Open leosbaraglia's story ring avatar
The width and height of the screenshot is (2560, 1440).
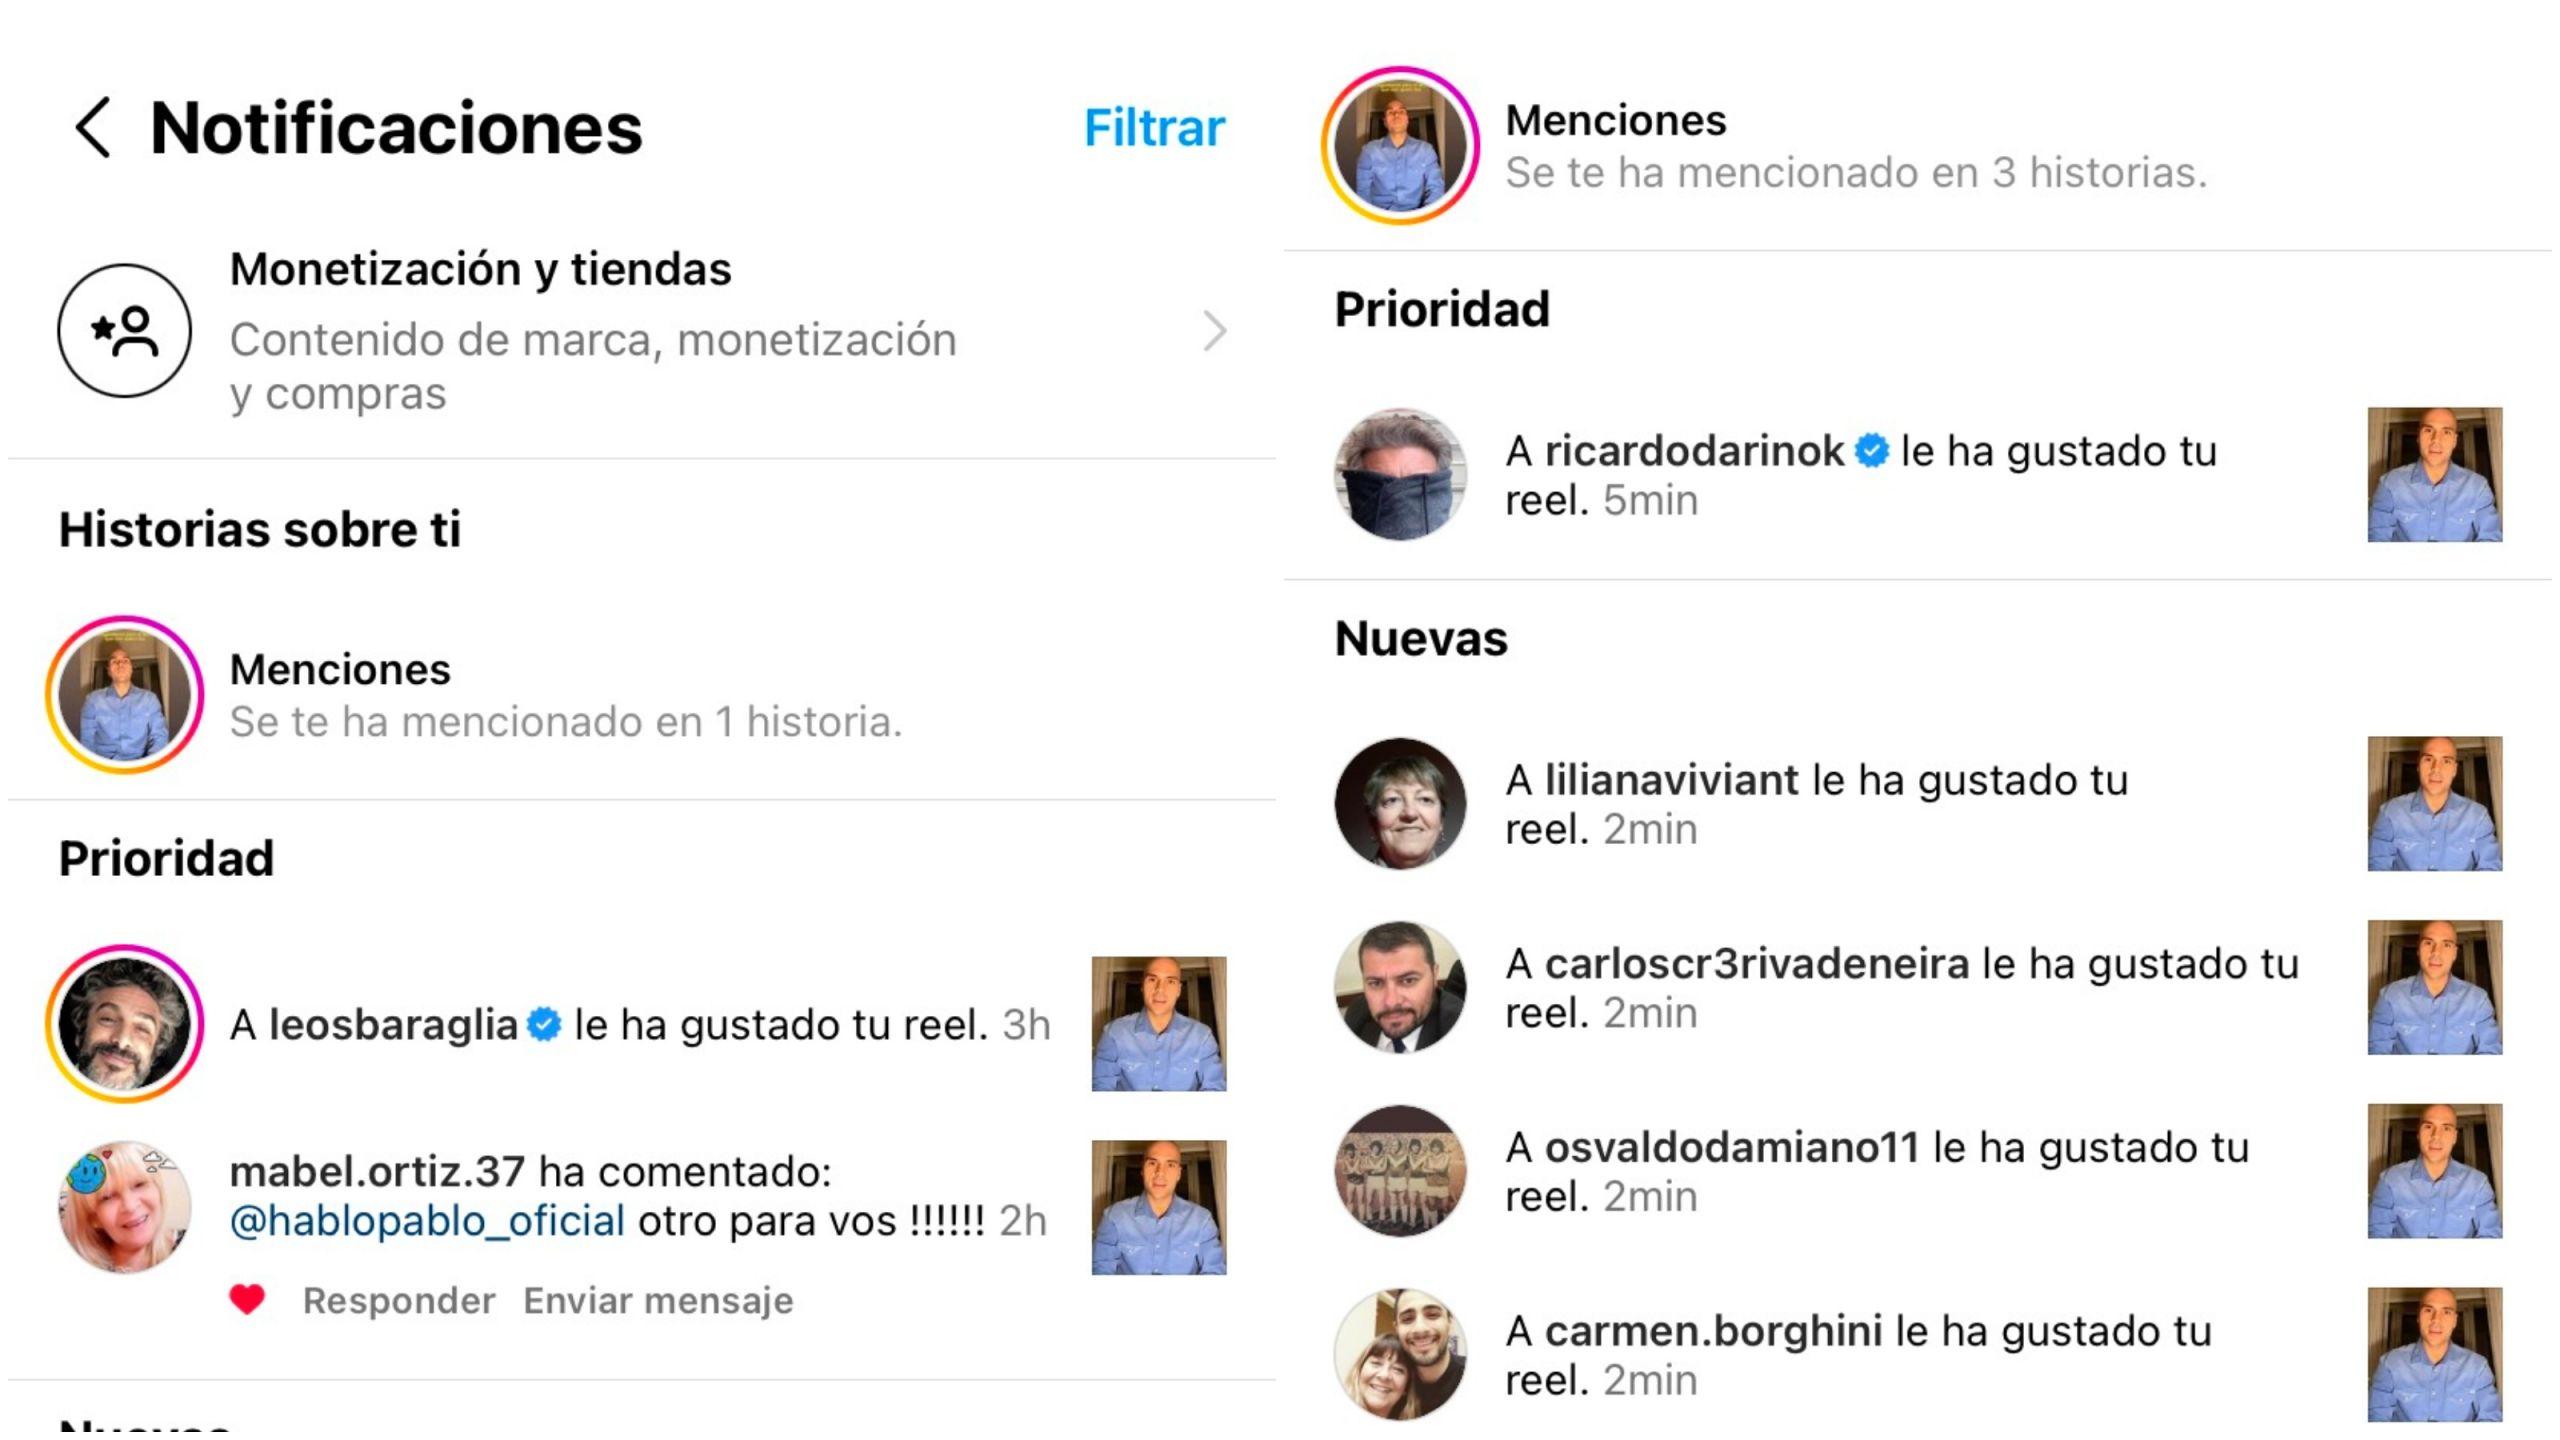click(124, 1024)
